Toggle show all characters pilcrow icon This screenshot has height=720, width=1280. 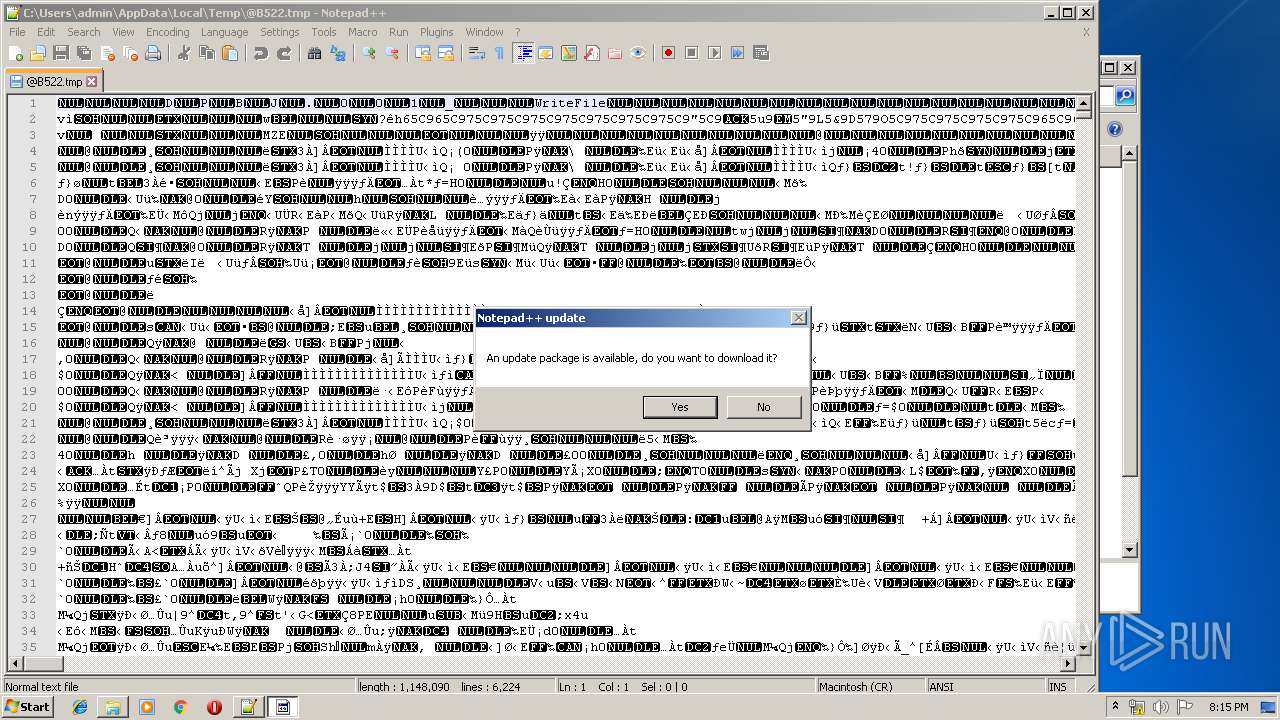click(x=499, y=53)
